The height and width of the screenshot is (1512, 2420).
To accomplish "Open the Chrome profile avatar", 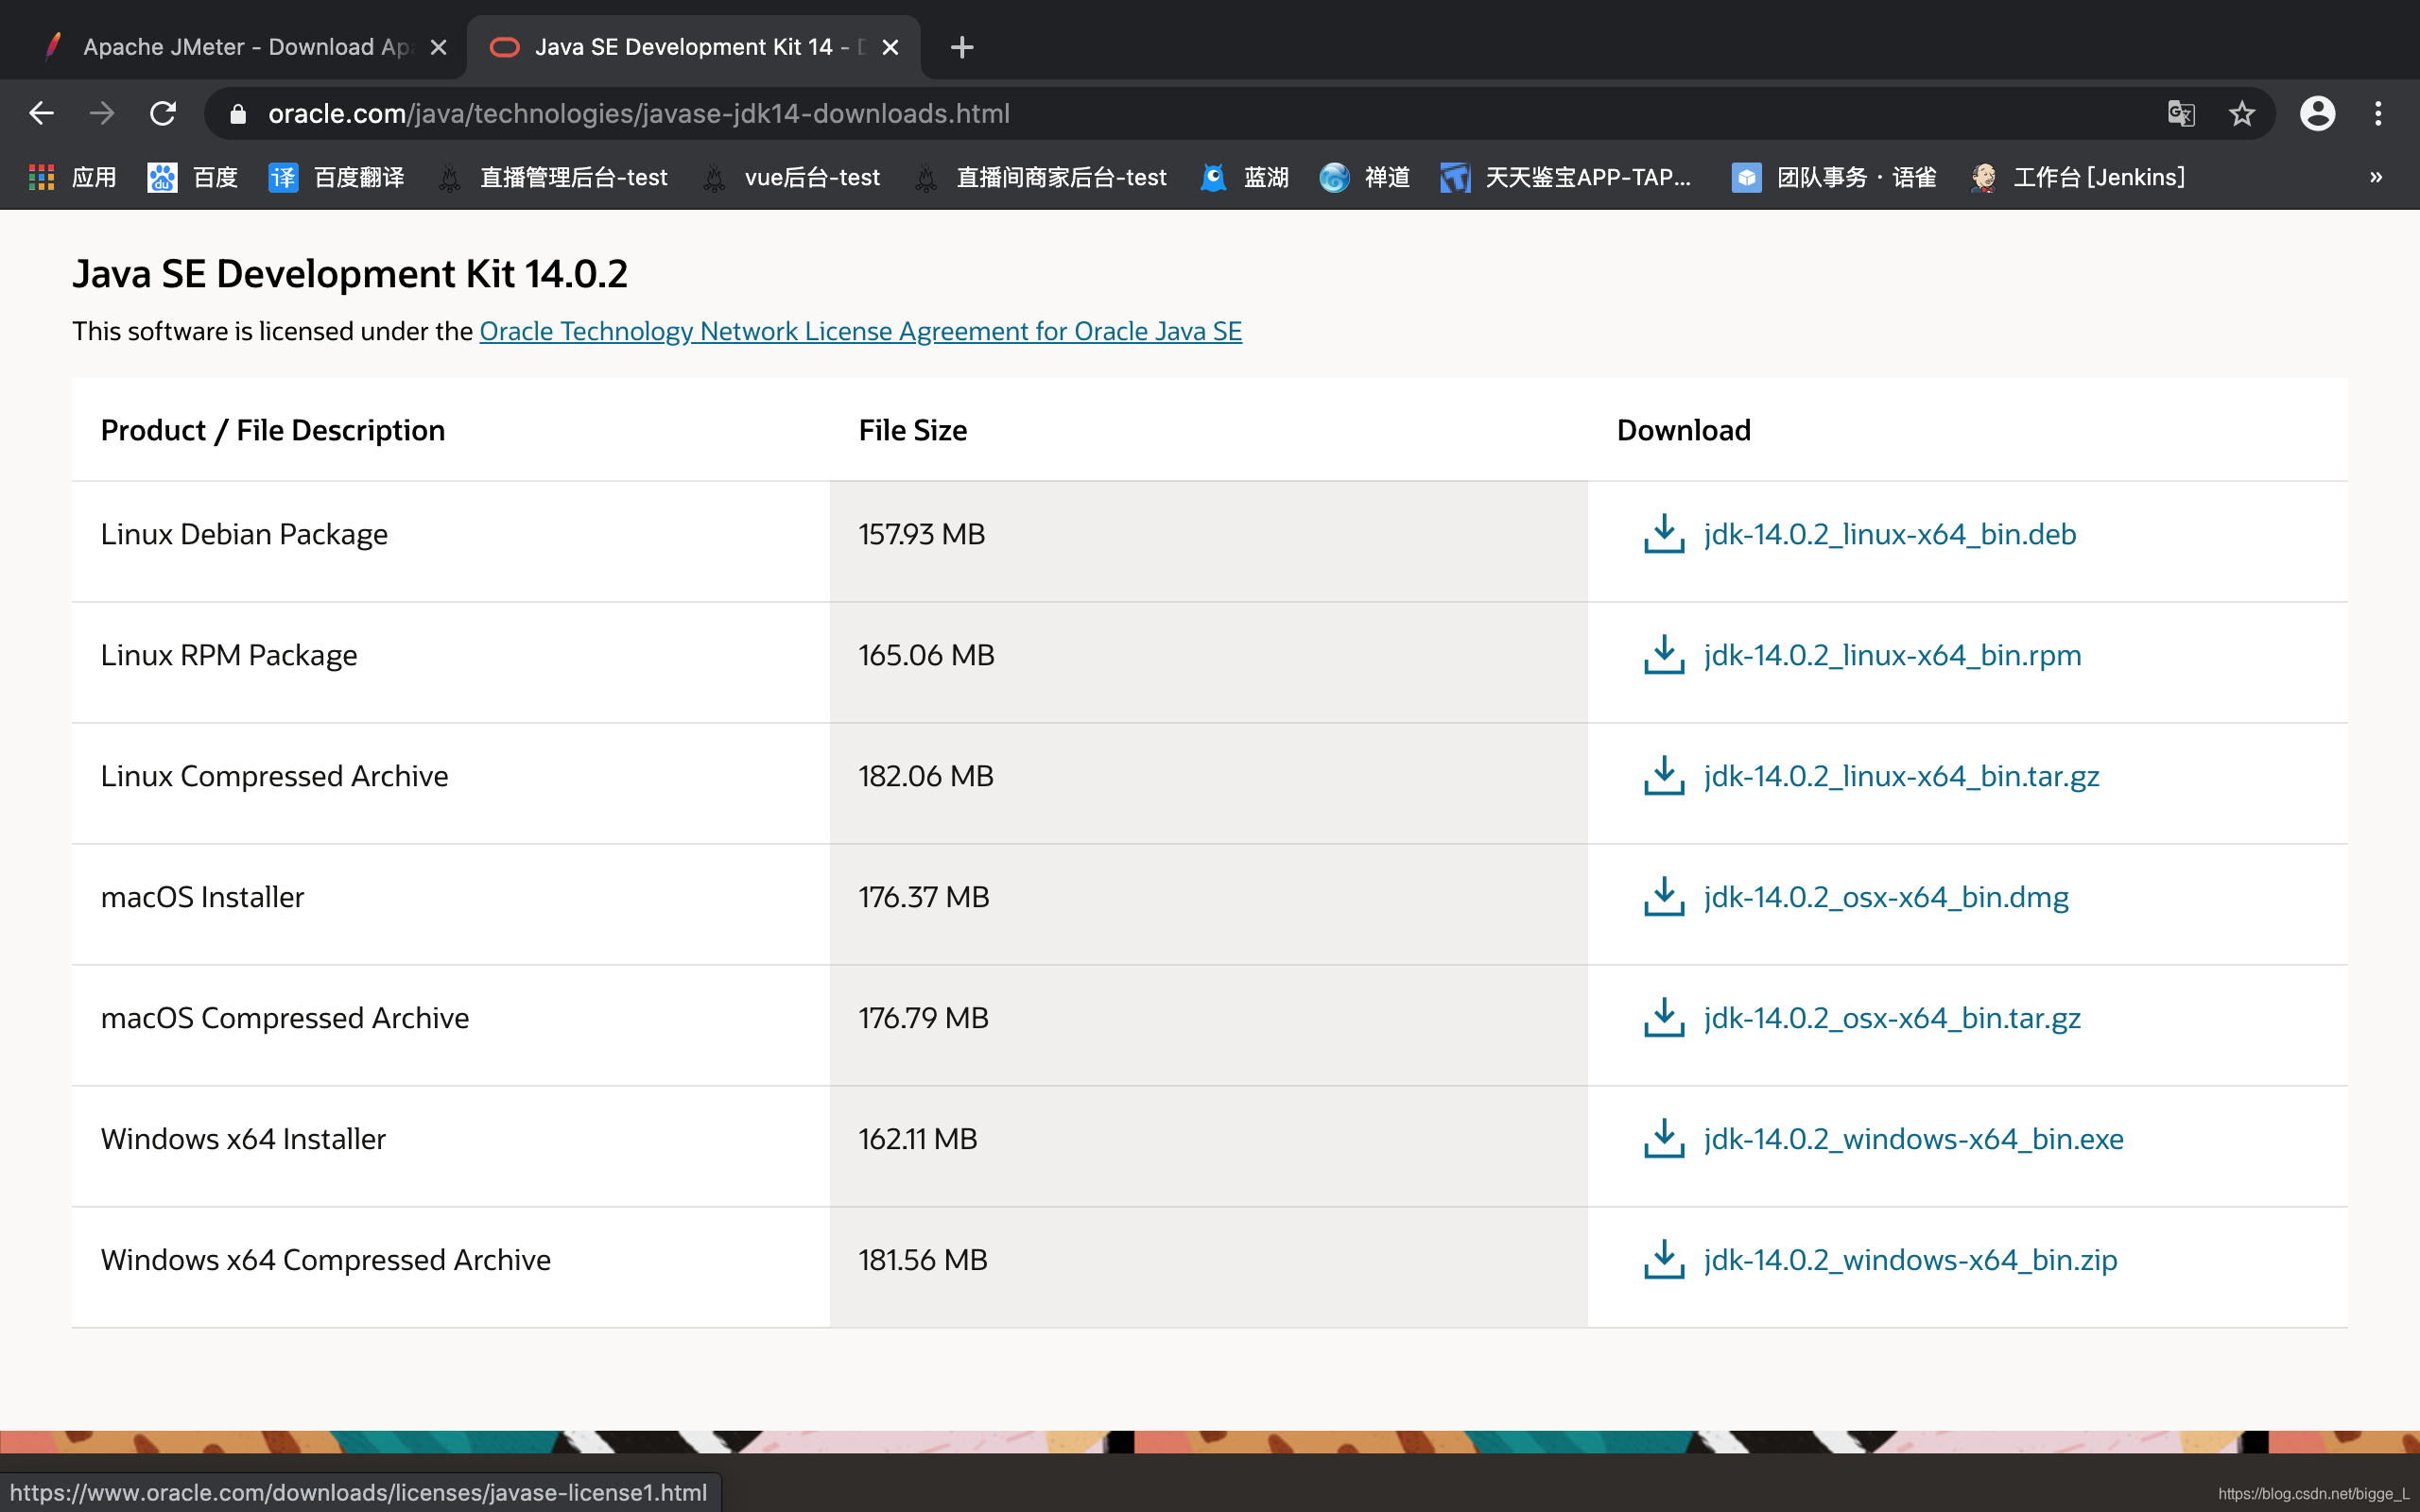I will pos(2317,113).
